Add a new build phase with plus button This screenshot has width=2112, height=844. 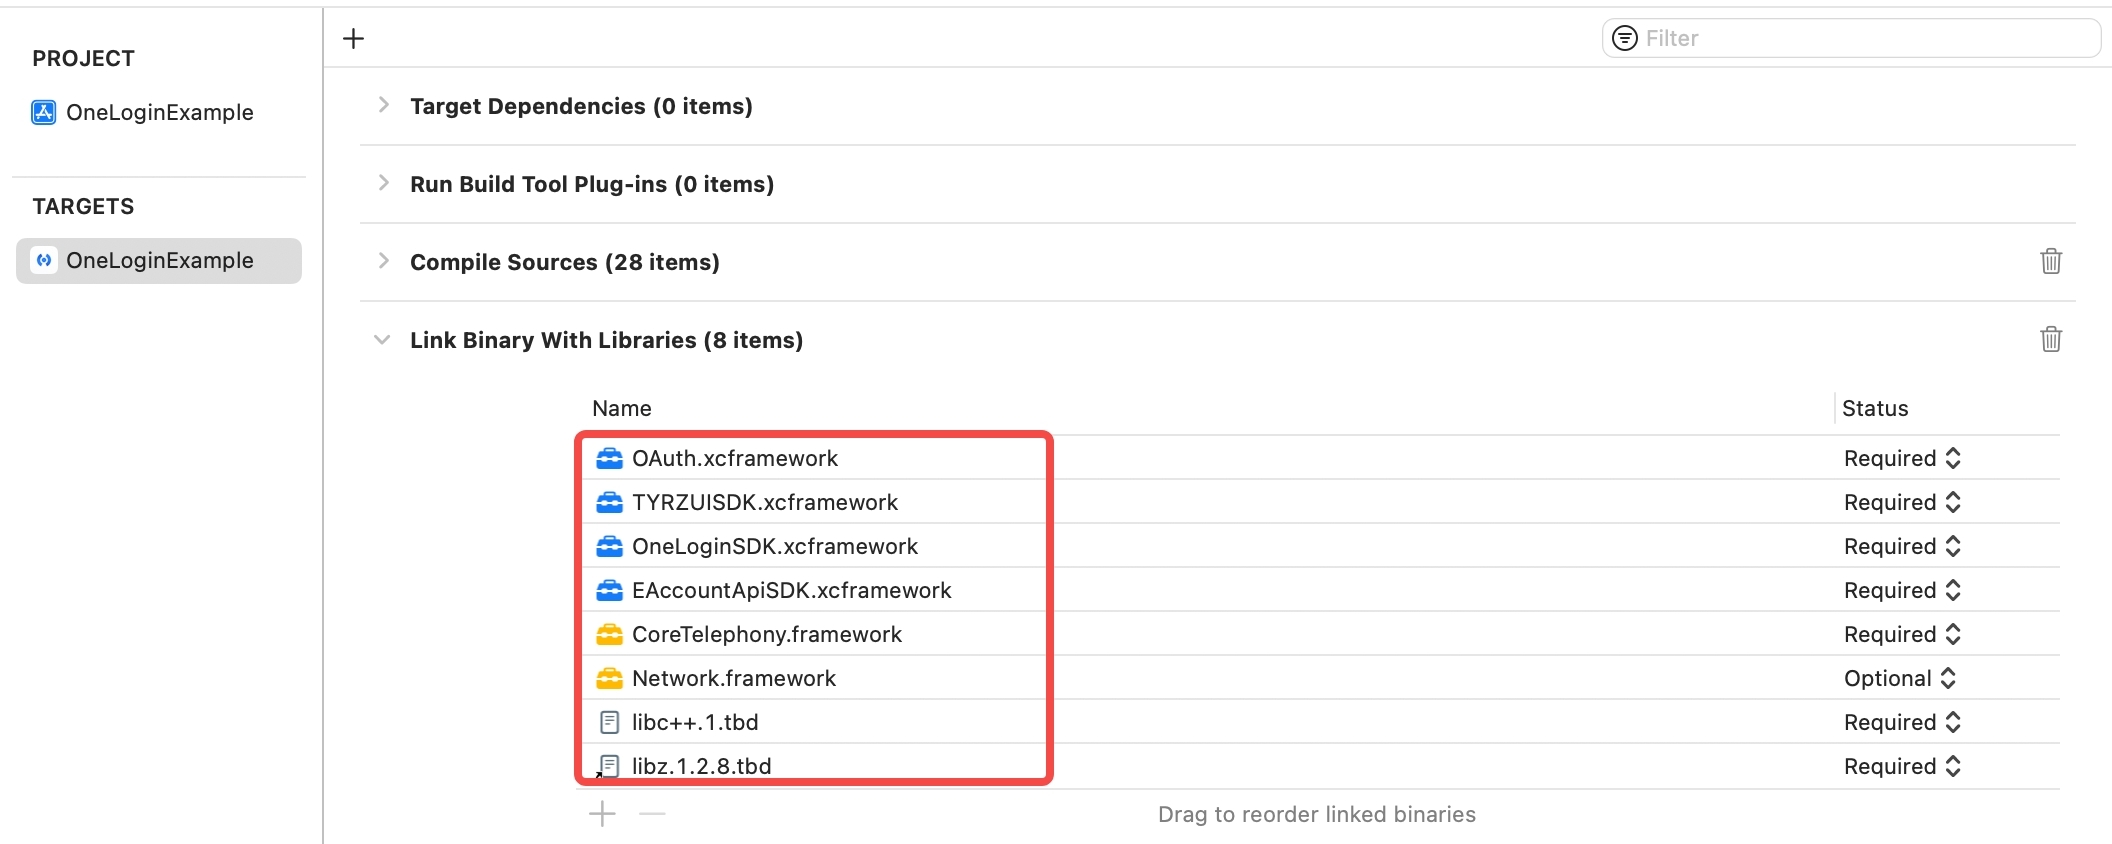coord(353,39)
